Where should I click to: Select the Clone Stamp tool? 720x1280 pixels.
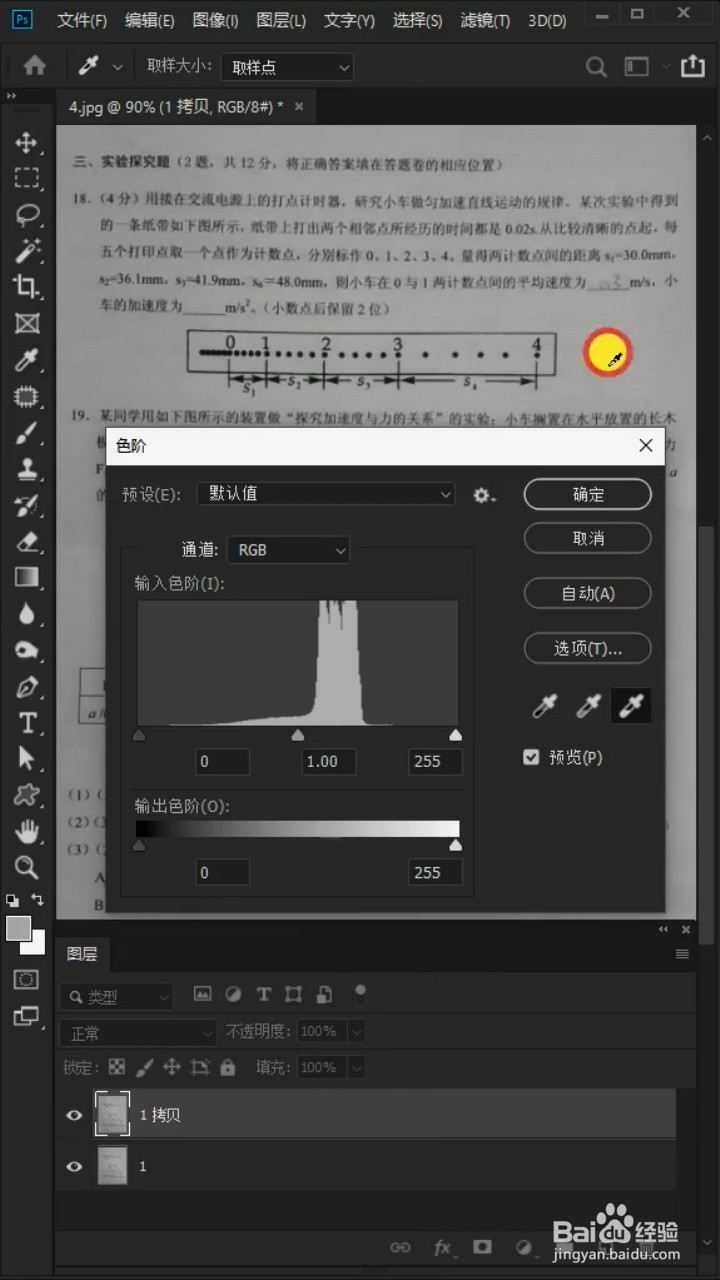(x=26, y=468)
